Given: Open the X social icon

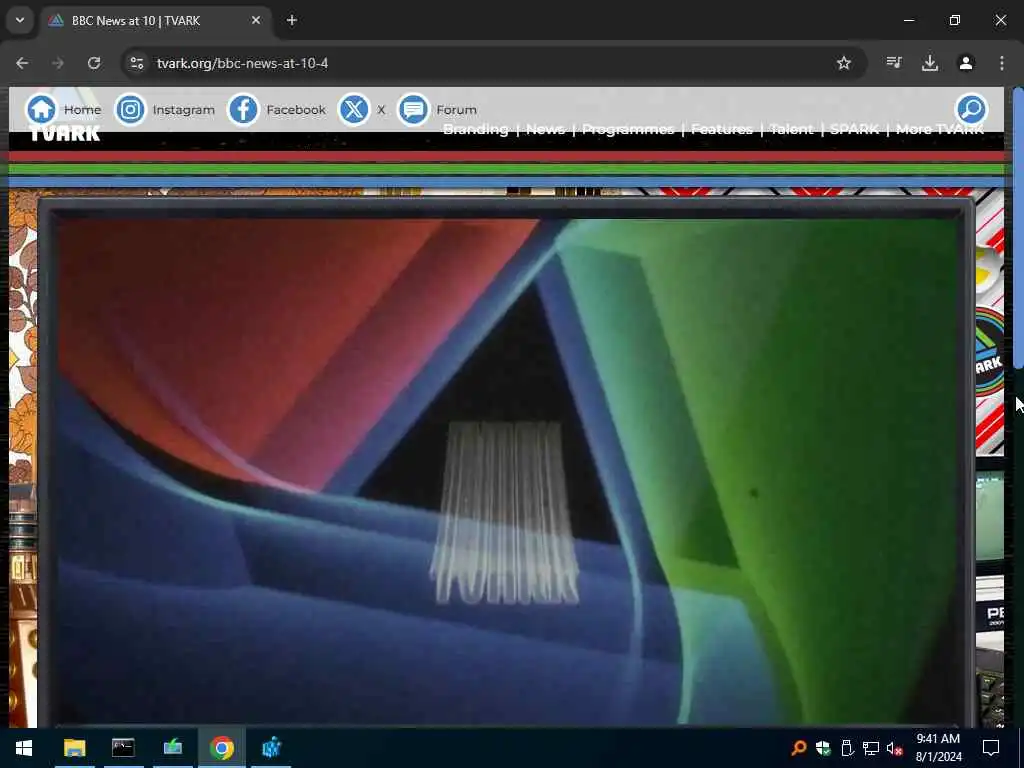Looking at the screenshot, I should click(x=354, y=109).
